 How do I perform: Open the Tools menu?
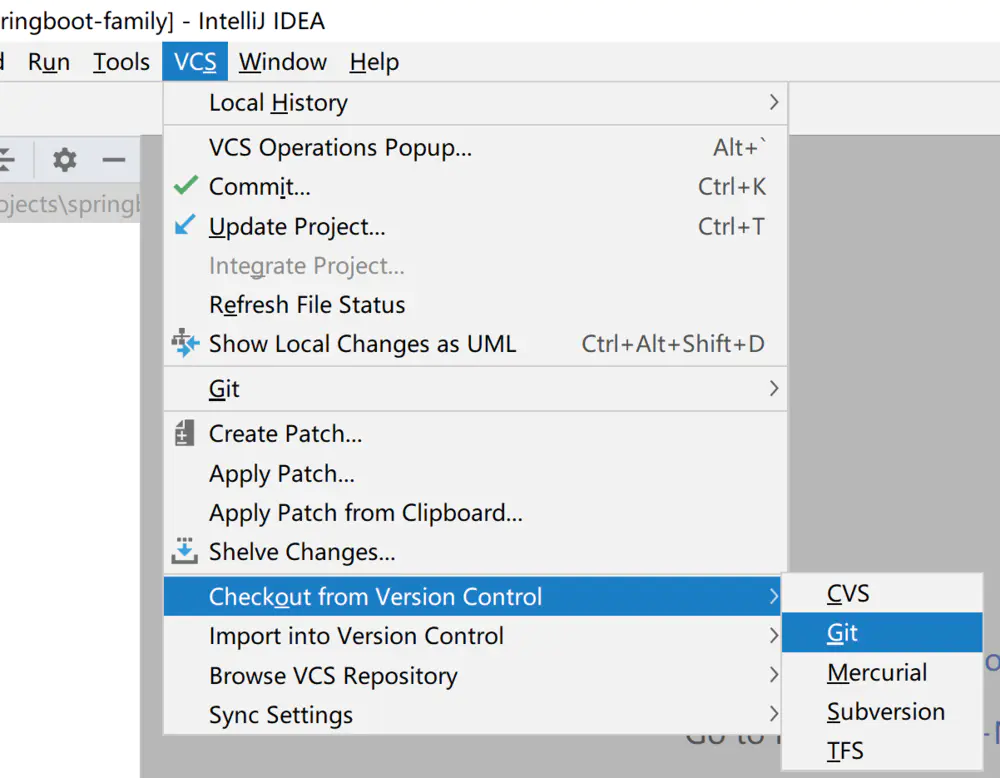click(121, 62)
